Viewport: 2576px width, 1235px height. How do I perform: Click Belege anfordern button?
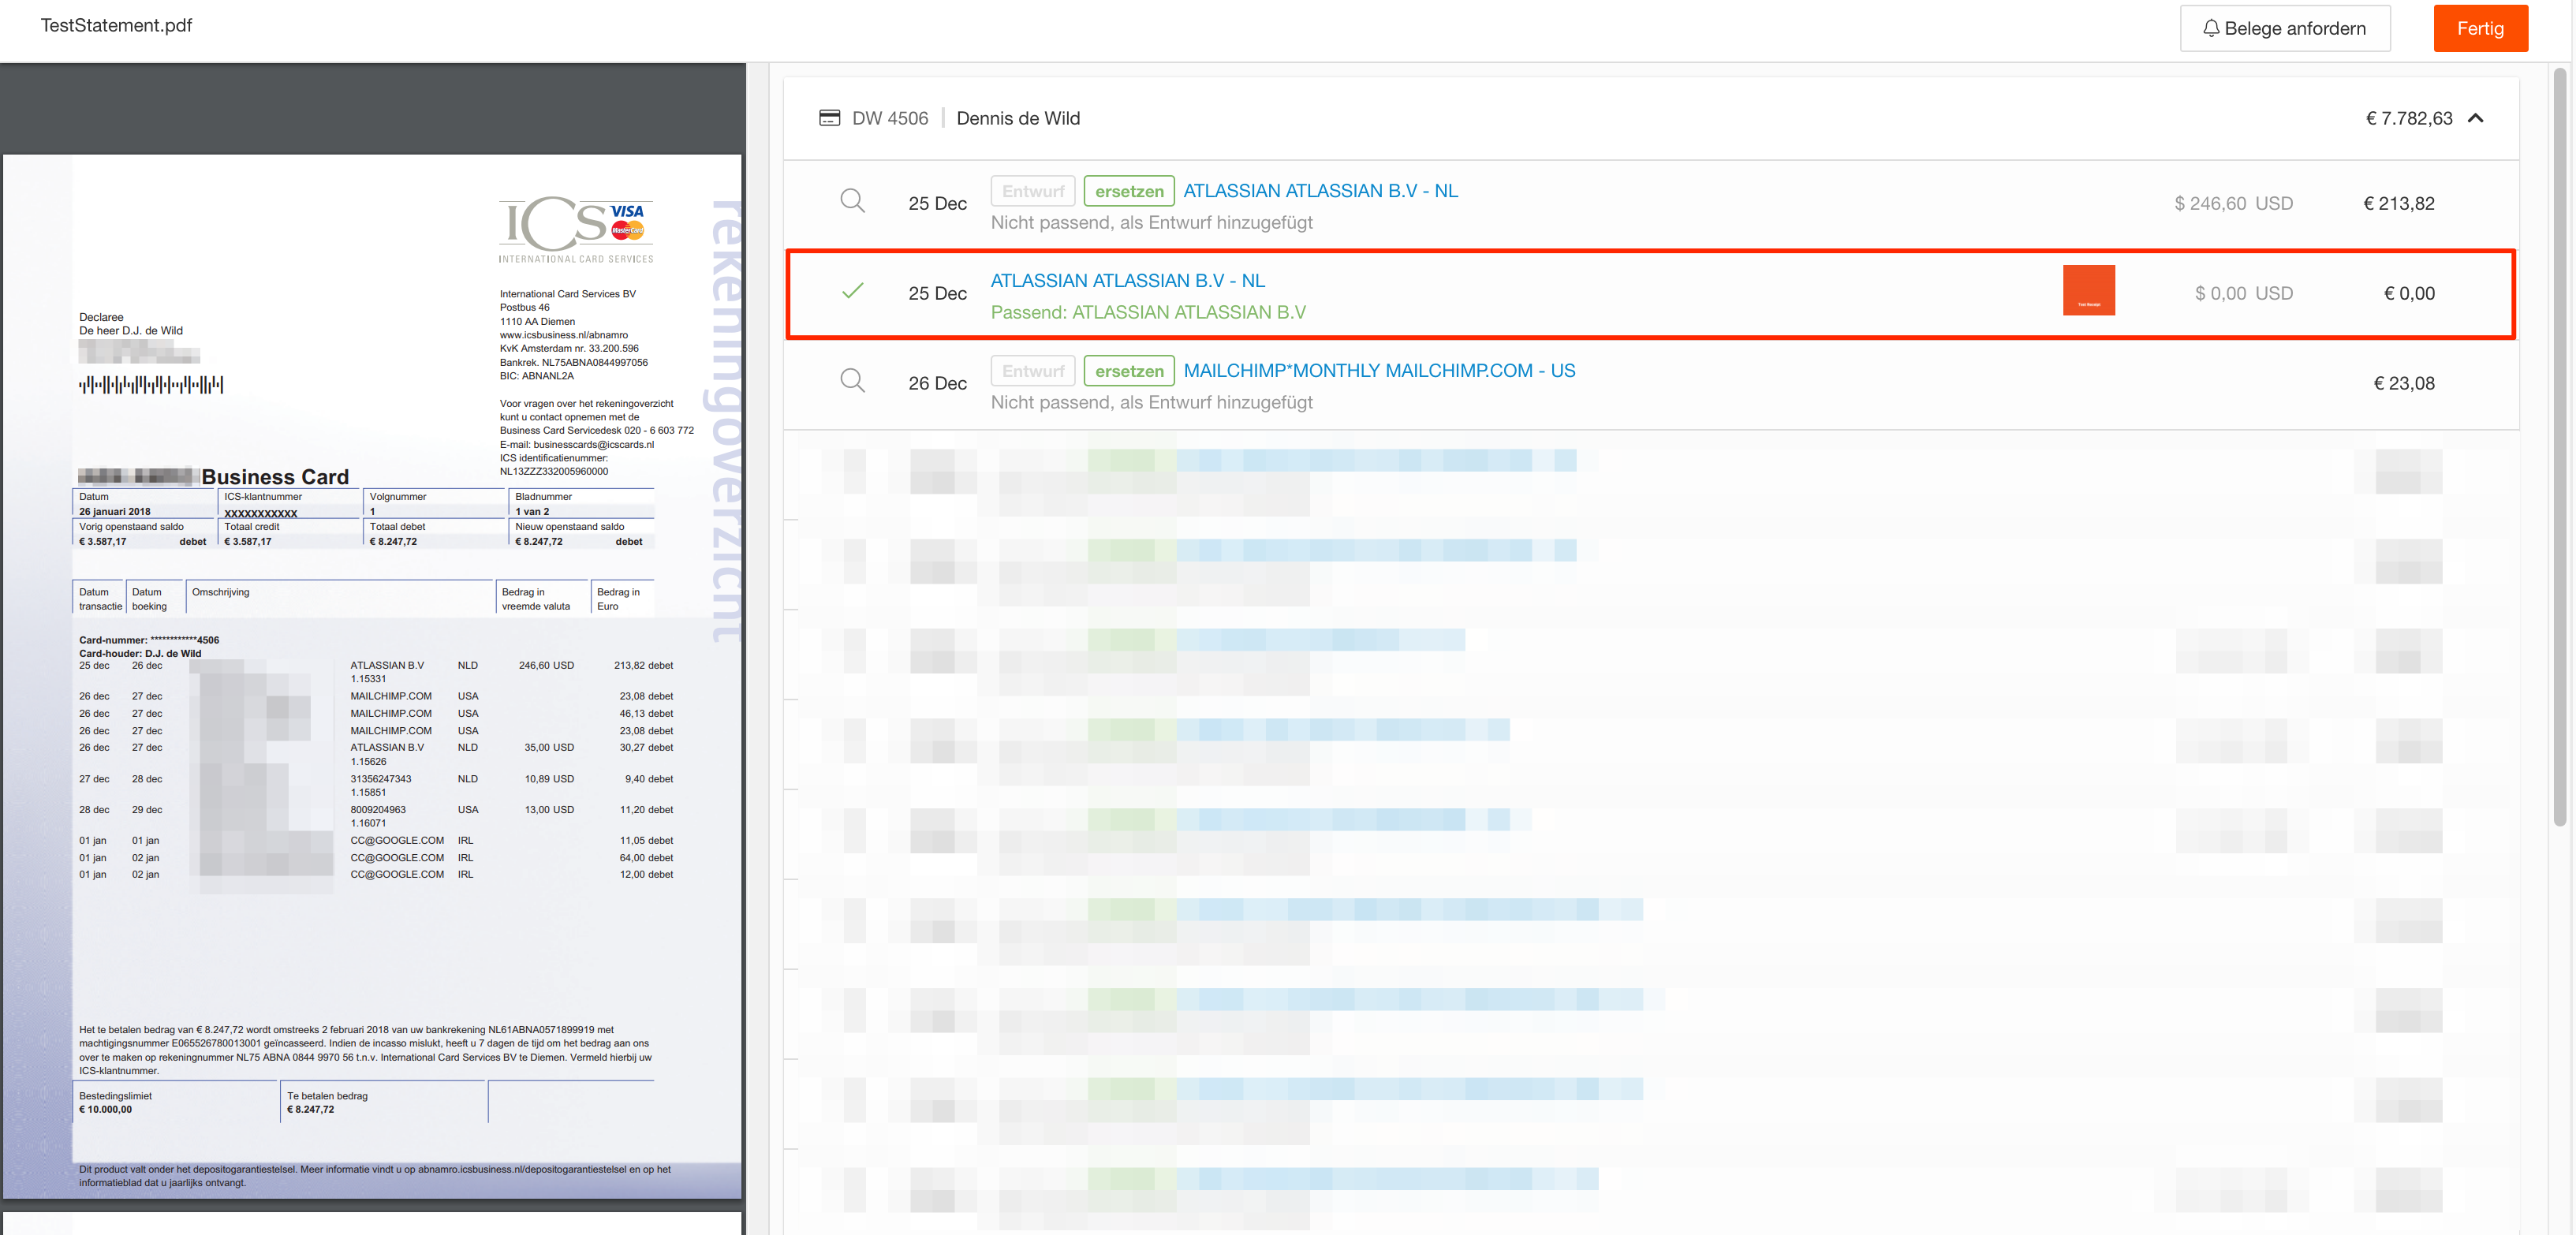pyautogui.click(x=2285, y=28)
